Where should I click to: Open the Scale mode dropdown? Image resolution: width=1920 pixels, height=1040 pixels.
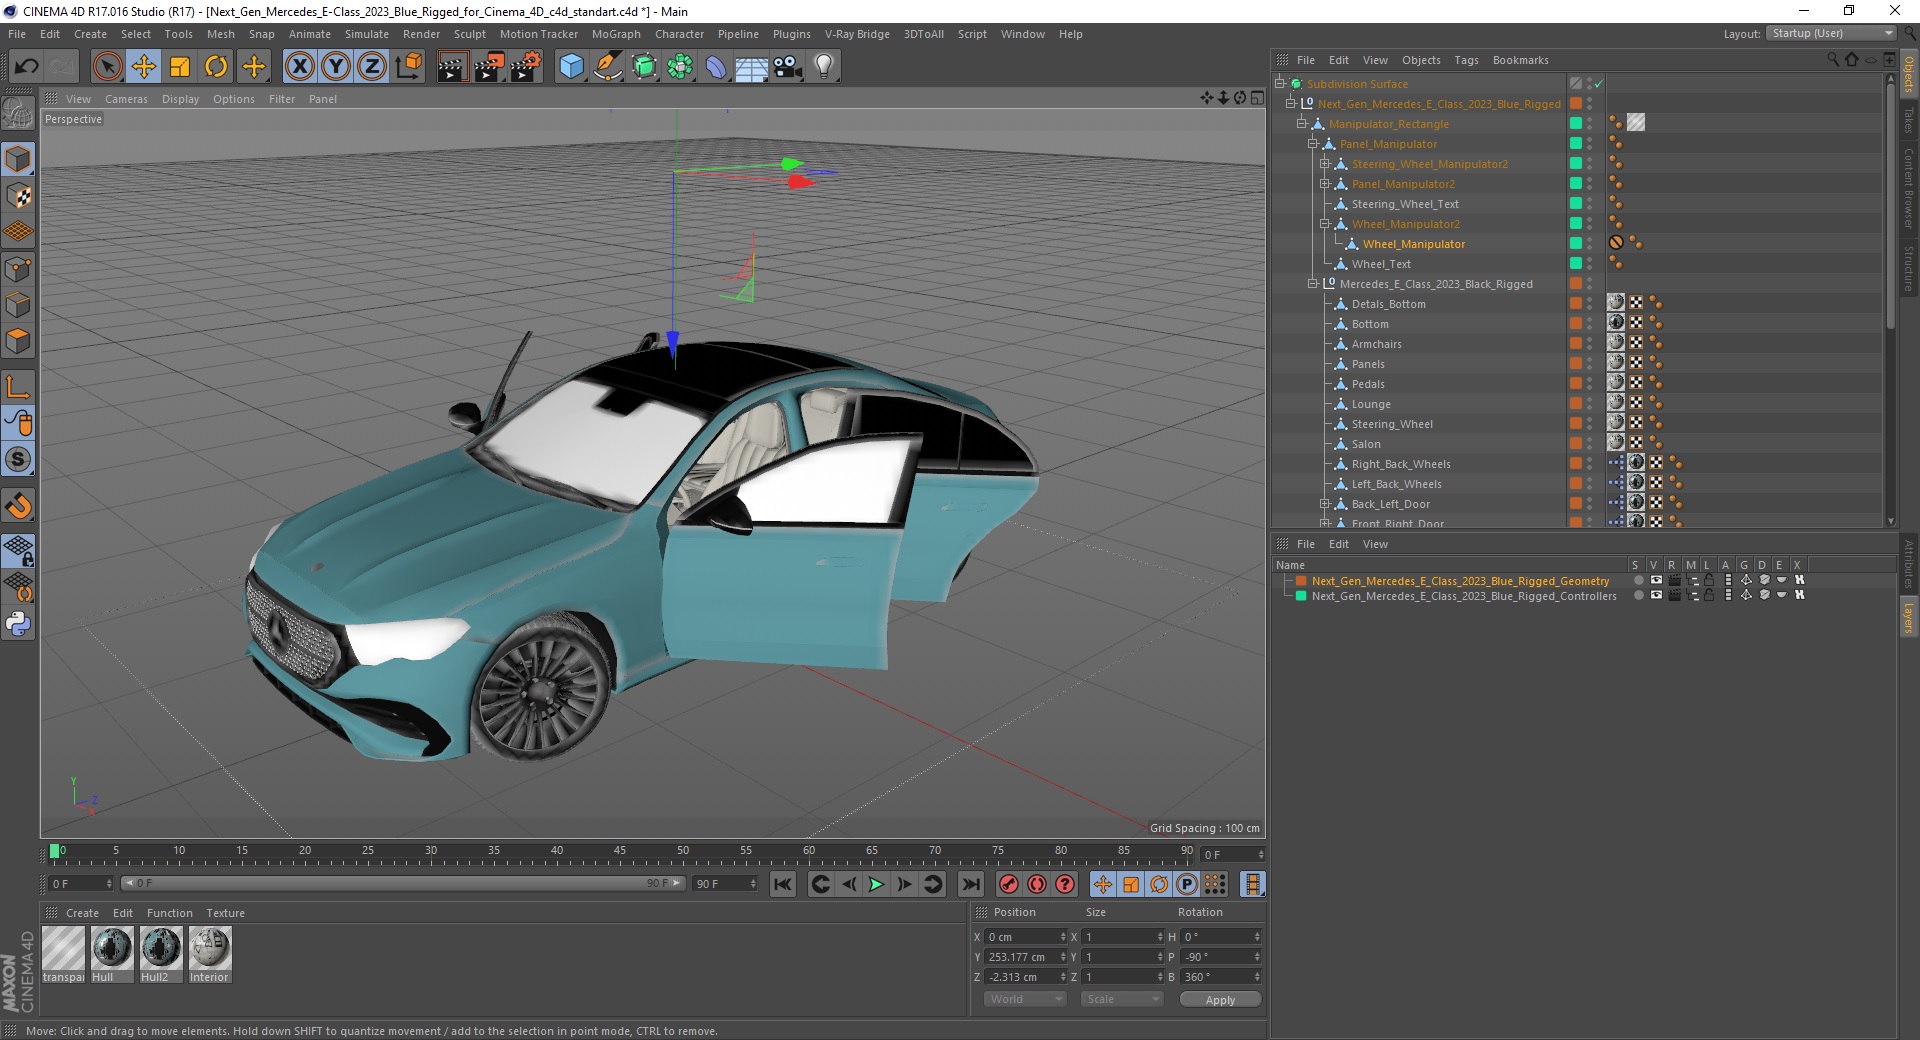1122,999
